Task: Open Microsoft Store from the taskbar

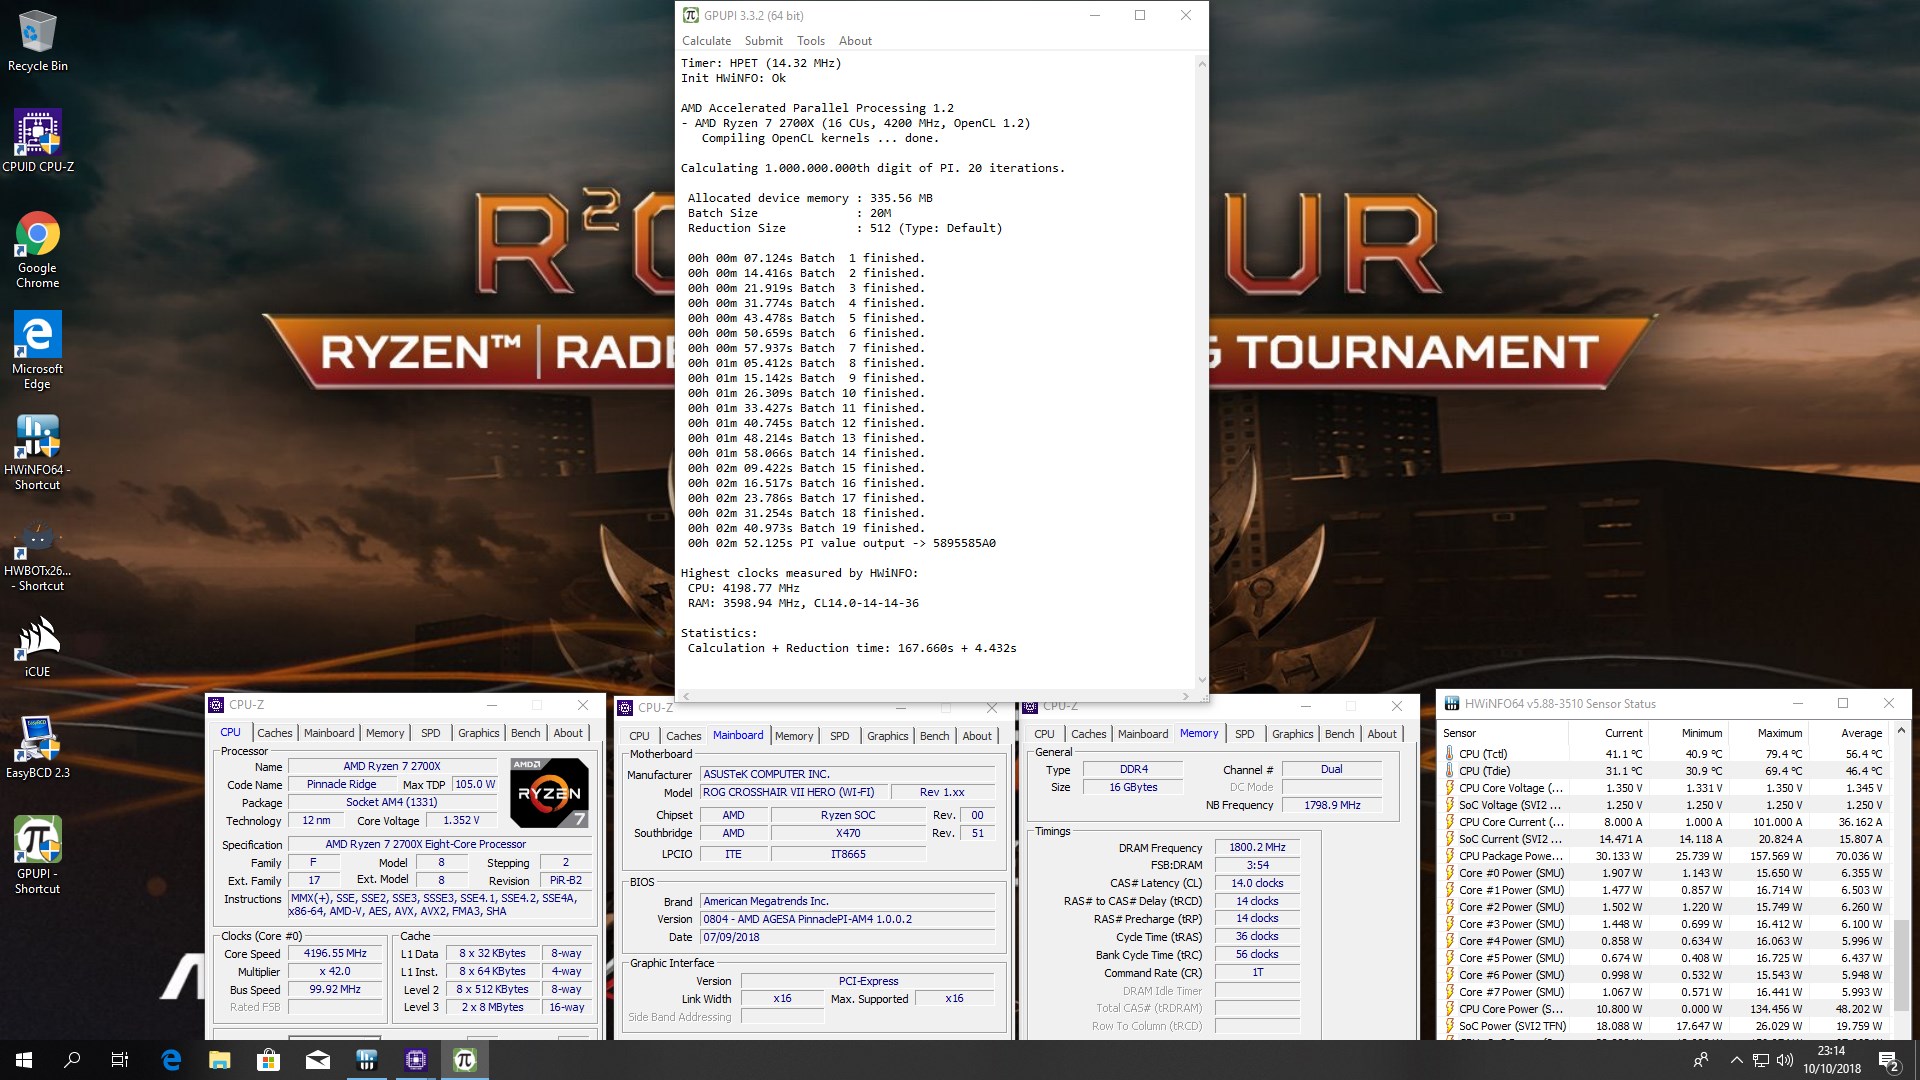Action: click(269, 1060)
